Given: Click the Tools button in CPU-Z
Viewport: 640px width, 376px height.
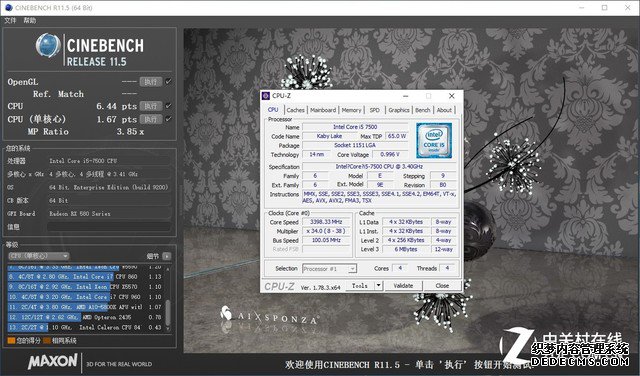Looking at the screenshot, I should (360, 286).
